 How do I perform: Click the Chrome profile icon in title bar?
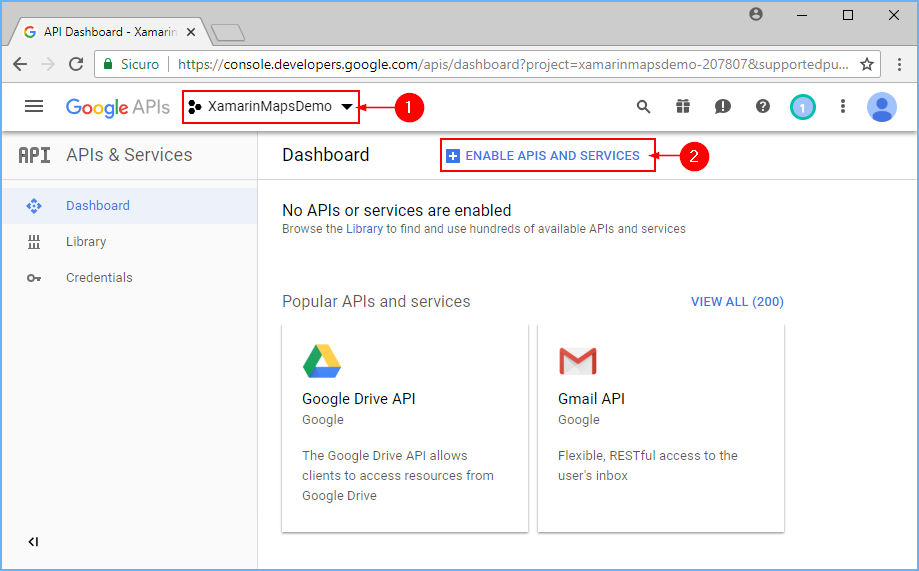point(756,14)
